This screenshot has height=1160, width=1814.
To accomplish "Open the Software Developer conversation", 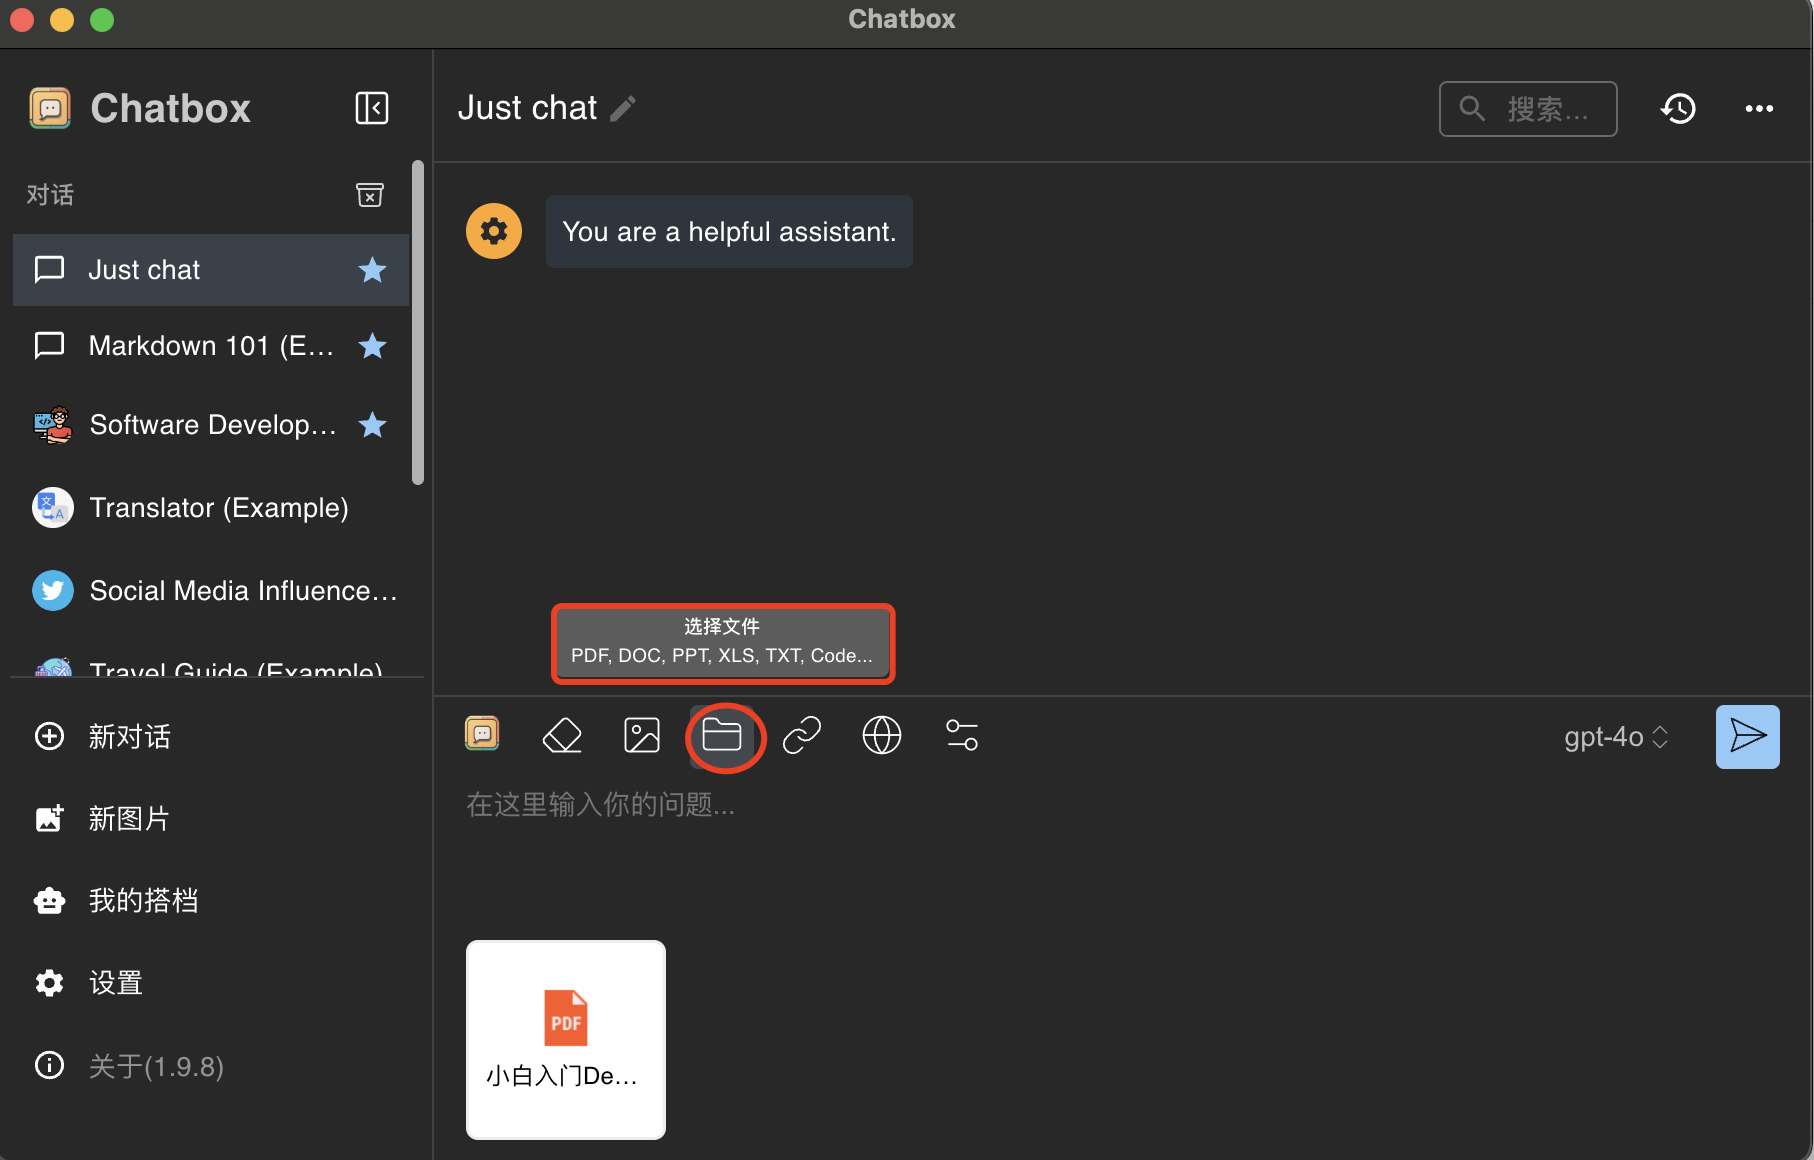I will tap(211, 425).
